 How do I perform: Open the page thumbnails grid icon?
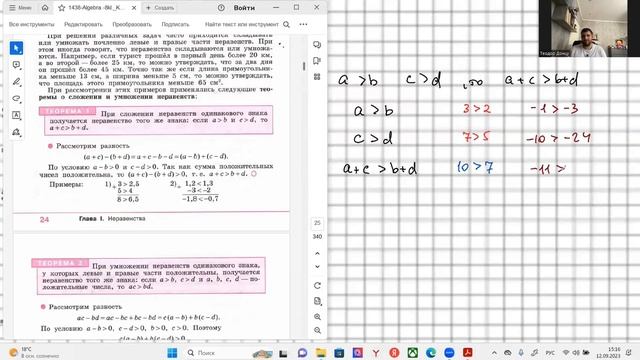coord(317,77)
